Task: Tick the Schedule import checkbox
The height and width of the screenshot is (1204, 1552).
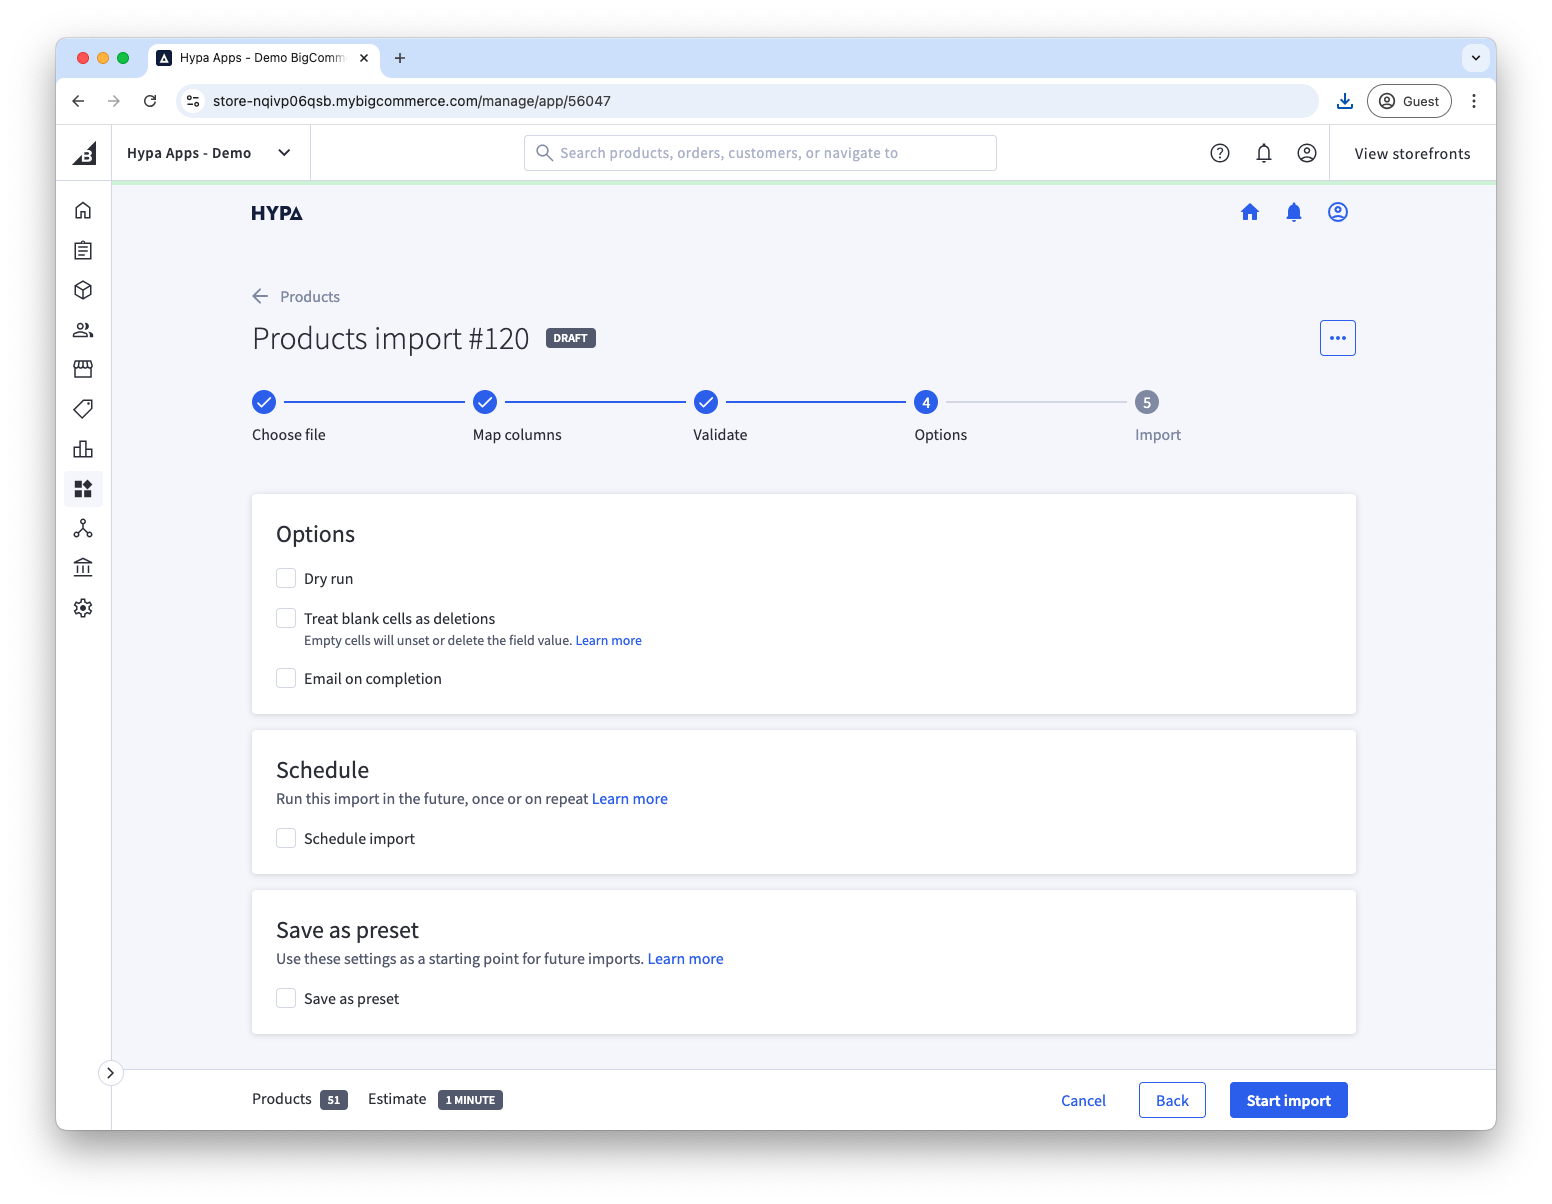Action: 286,838
